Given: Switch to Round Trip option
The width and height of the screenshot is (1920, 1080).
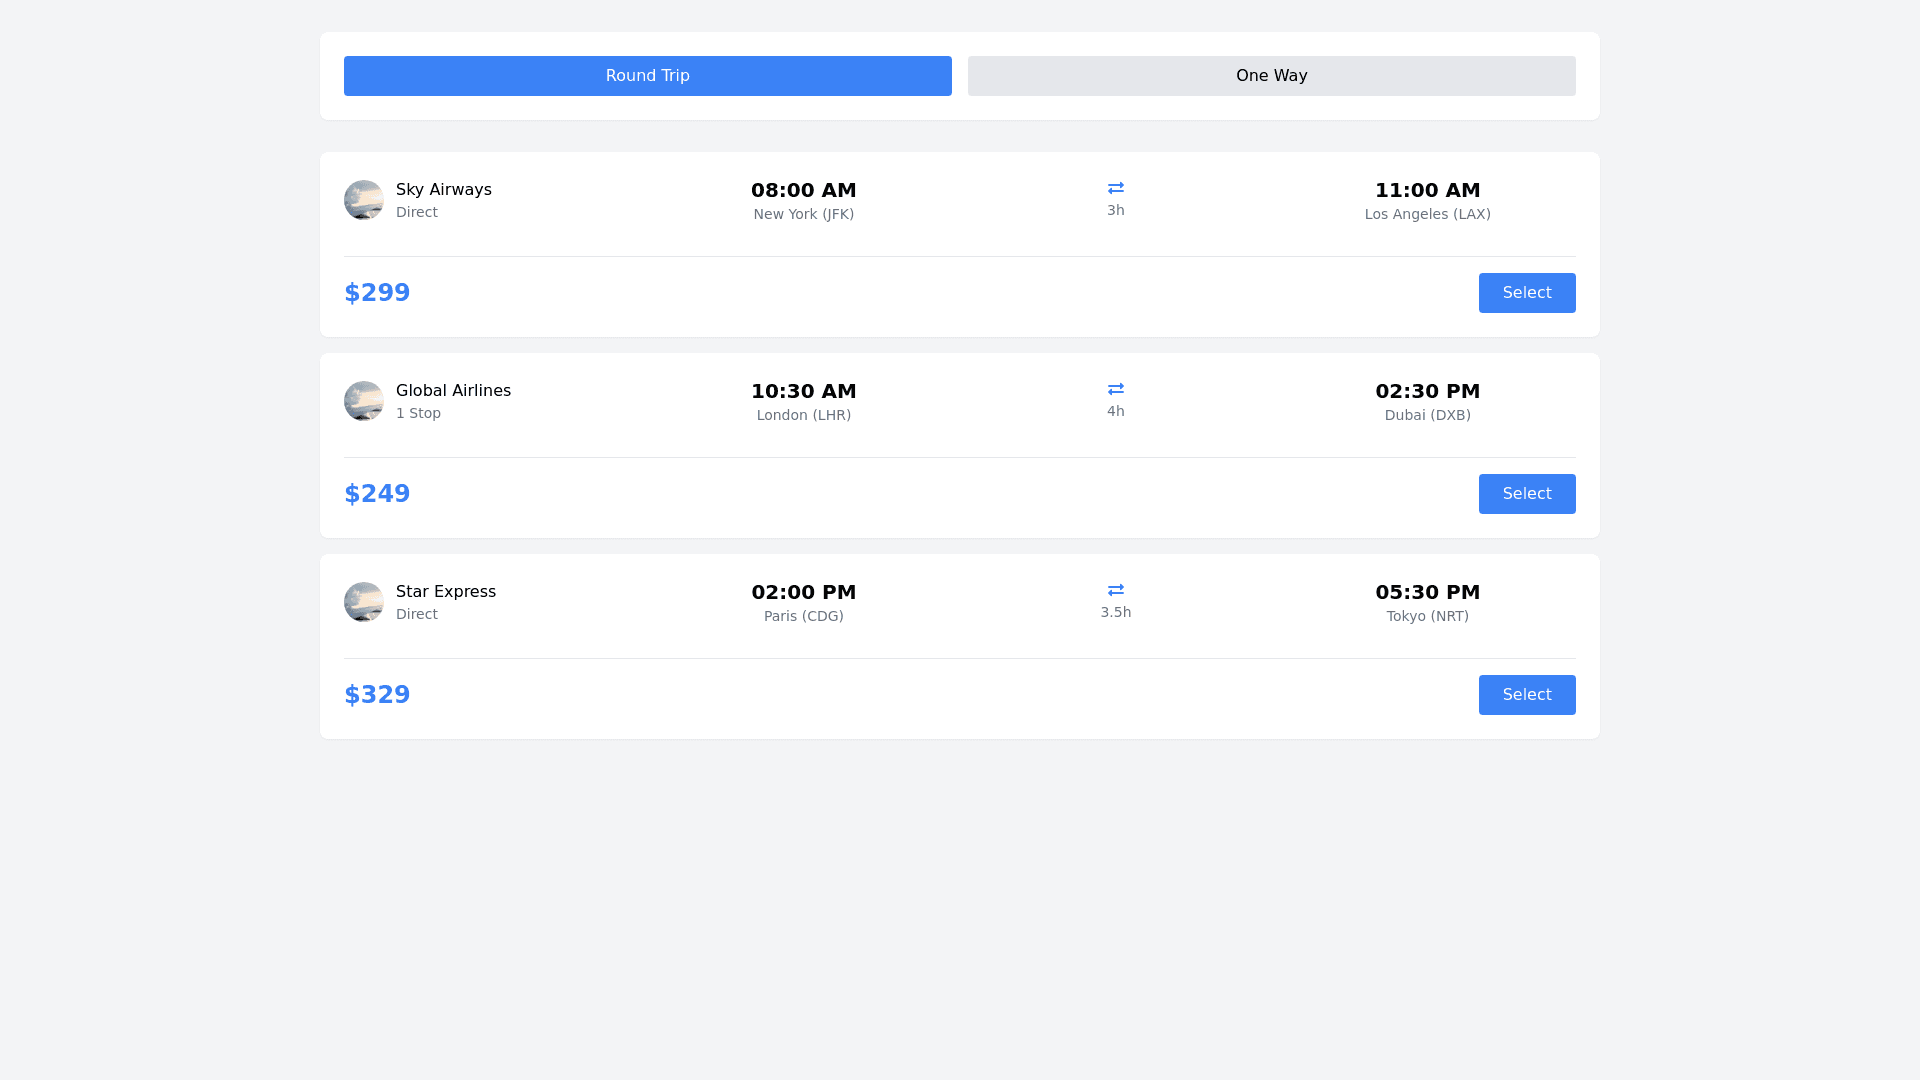Looking at the screenshot, I should point(648,76).
